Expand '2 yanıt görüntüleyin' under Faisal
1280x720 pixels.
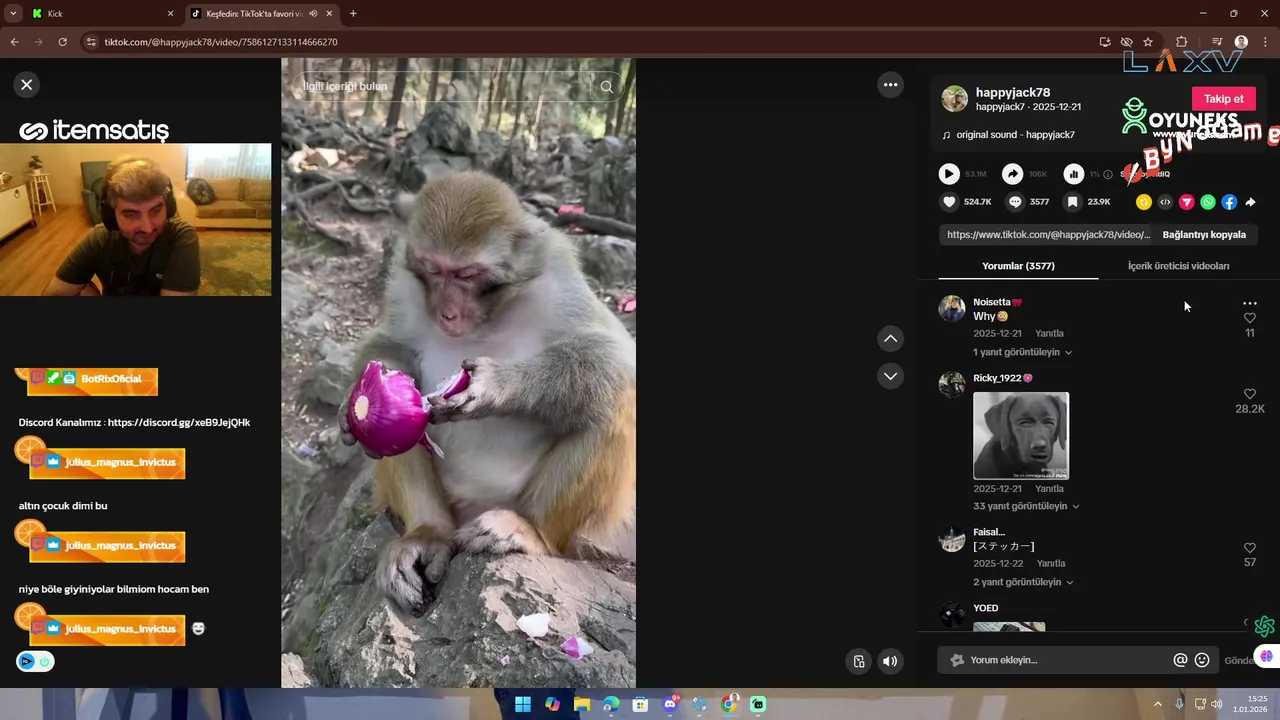[1023, 582]
